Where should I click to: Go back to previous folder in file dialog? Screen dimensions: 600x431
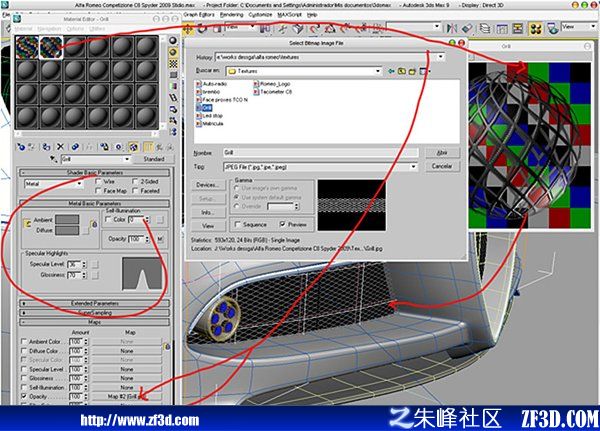click(391, 71)
